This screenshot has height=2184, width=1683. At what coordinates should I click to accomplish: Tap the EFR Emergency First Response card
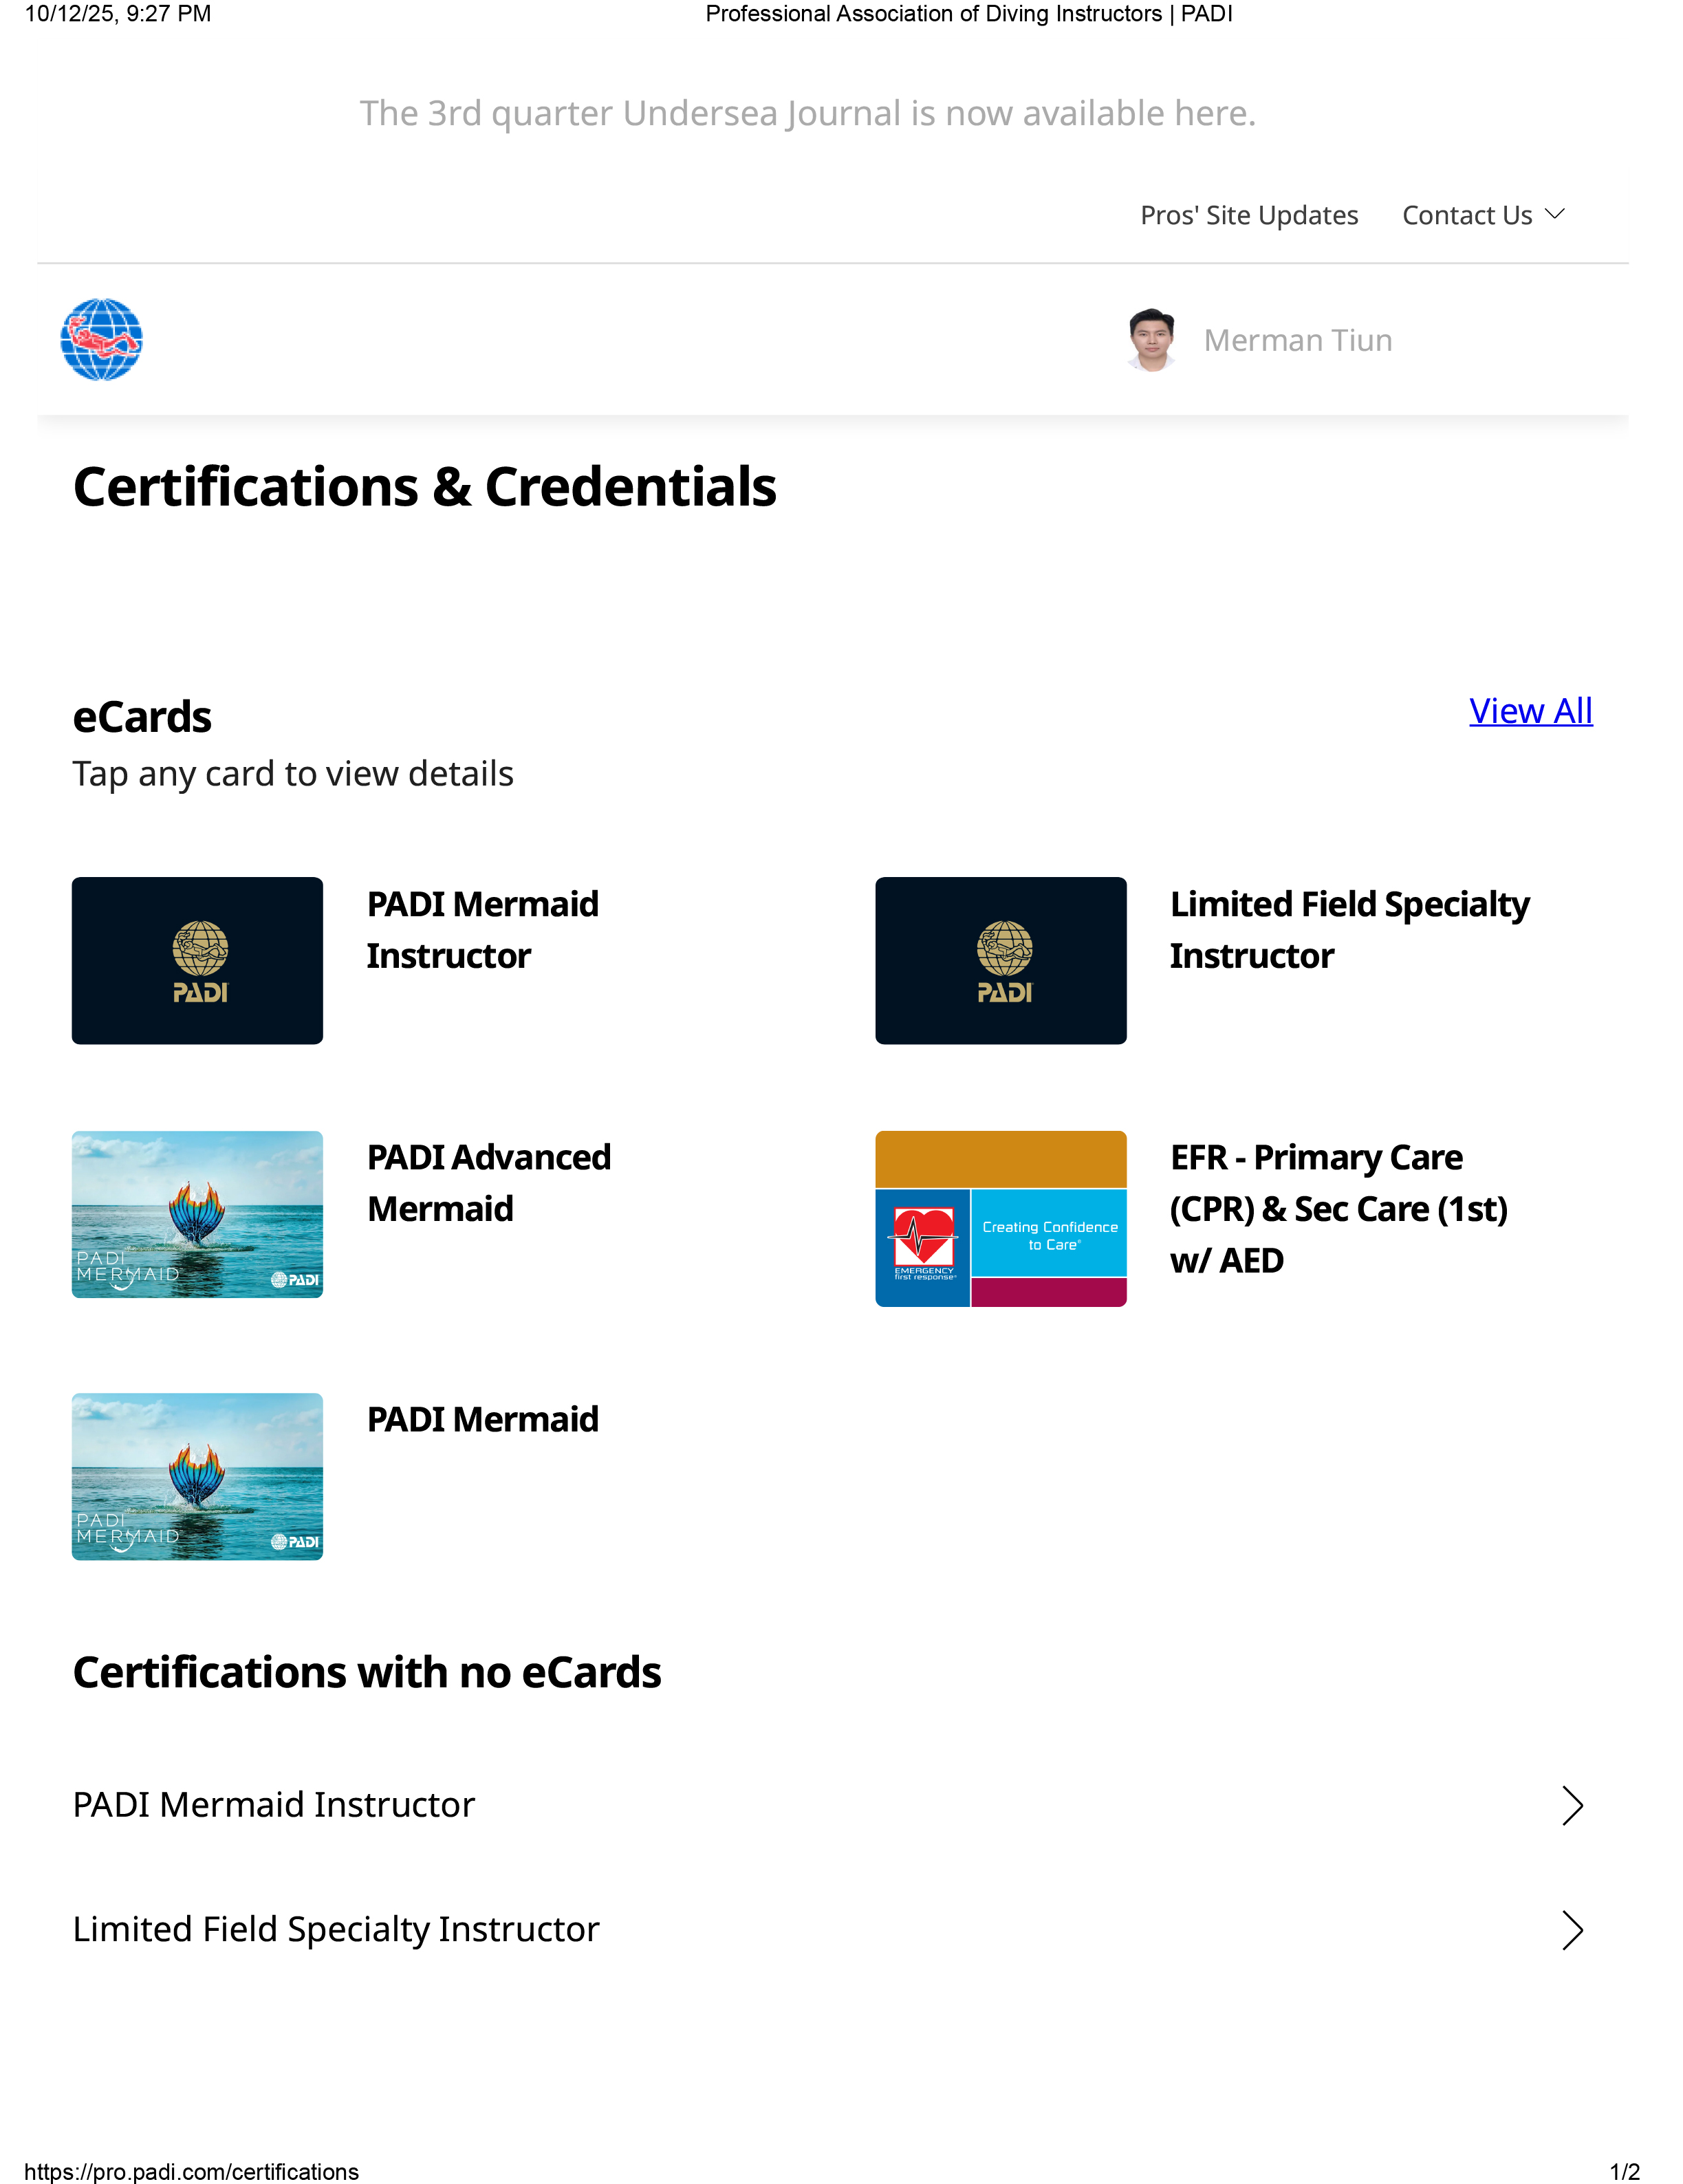1000,1218
